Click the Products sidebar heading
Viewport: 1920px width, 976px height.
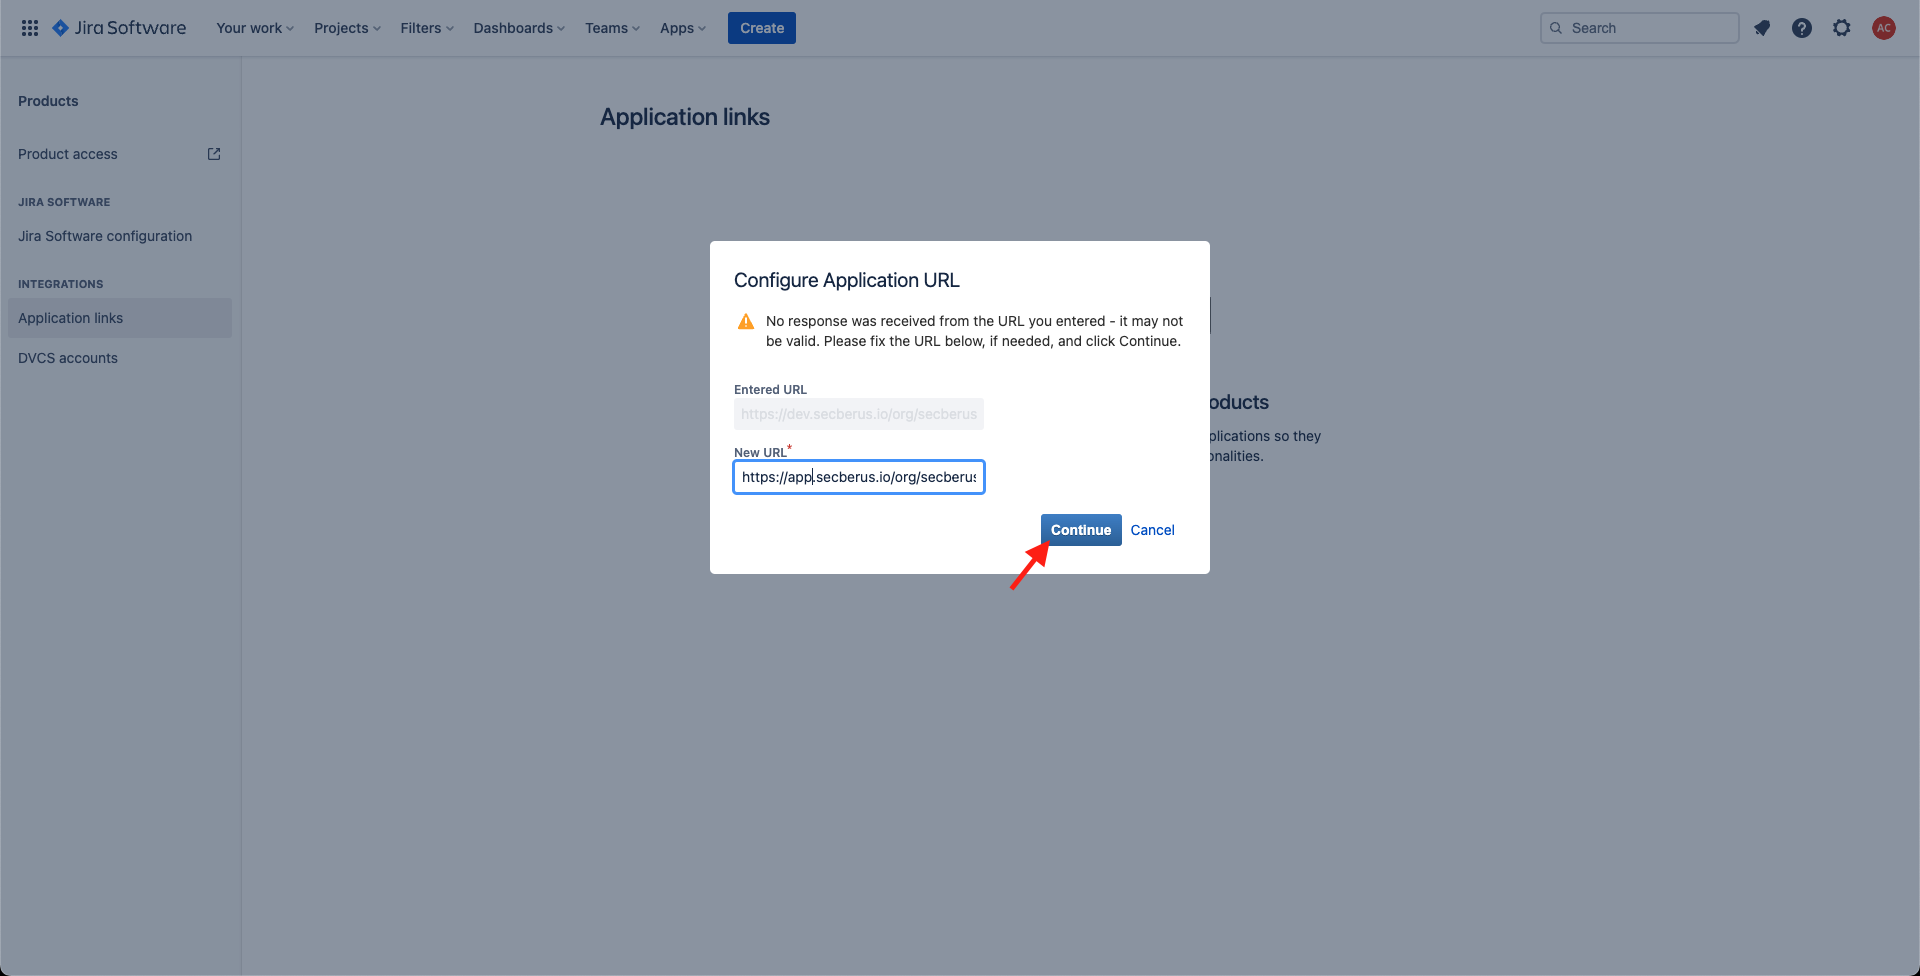[48, 101]
